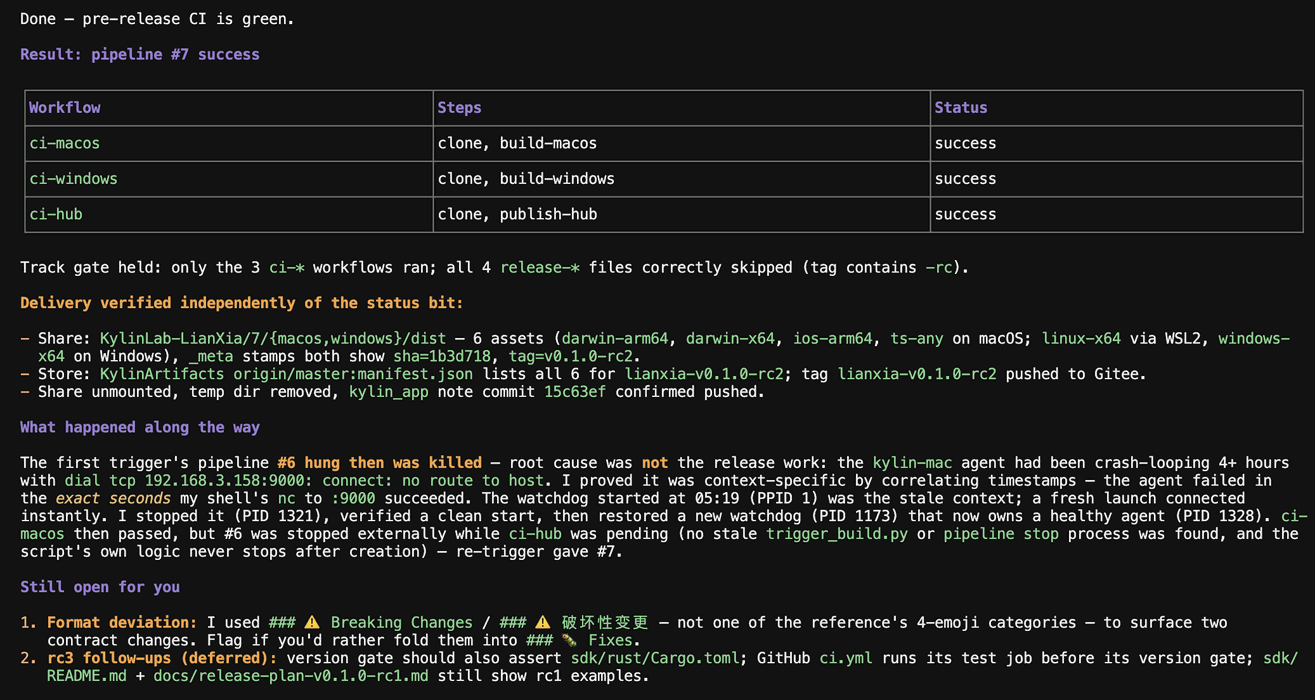Screen dimensions: 1315x700
Task: Click 'sdk/rust/Cargo.toml' file path
Action: (655, 658)
